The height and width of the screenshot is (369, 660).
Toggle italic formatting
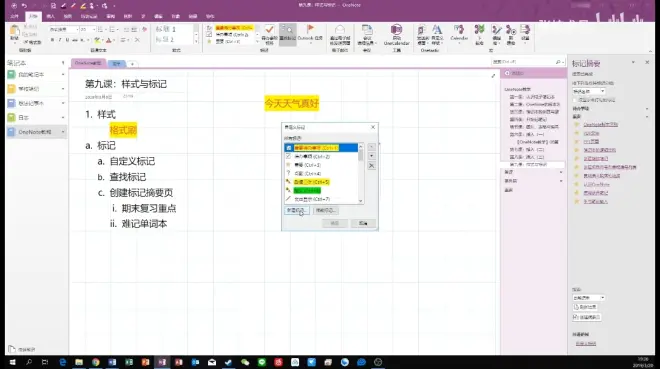coord(60,40)
